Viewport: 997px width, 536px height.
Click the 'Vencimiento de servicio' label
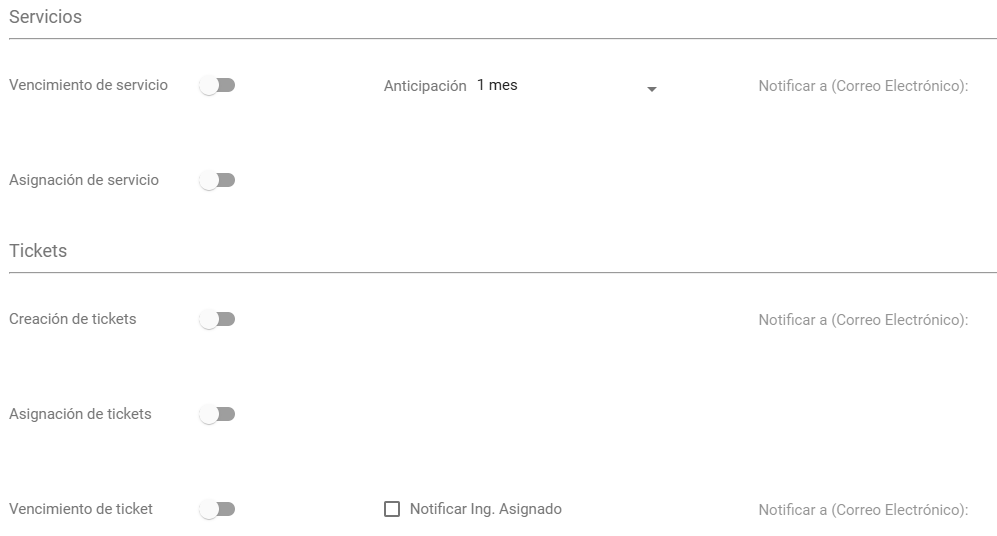pyautogui.click(x=88, y=85)
